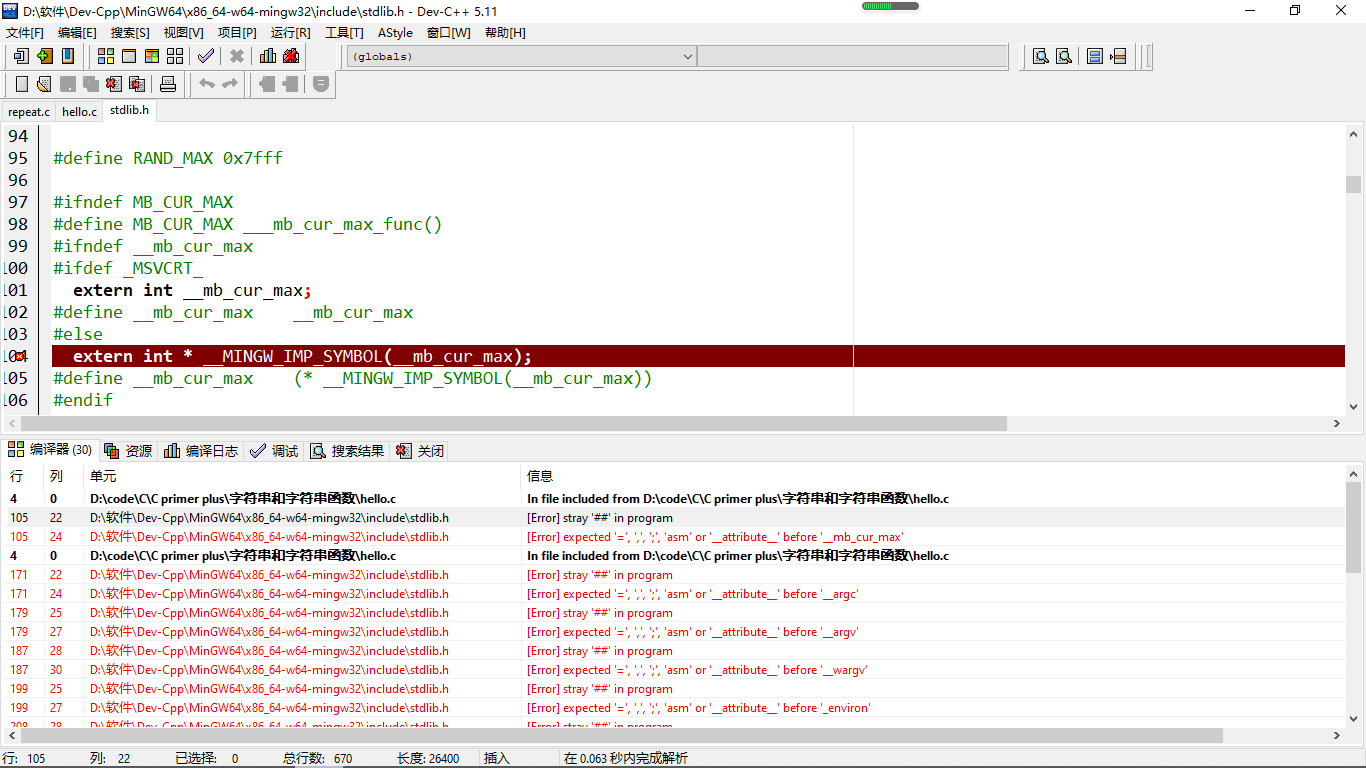Click the grayed Save file icon
Image resolution: width=1366 pixels, height=768 pixels.
[67, 84]
